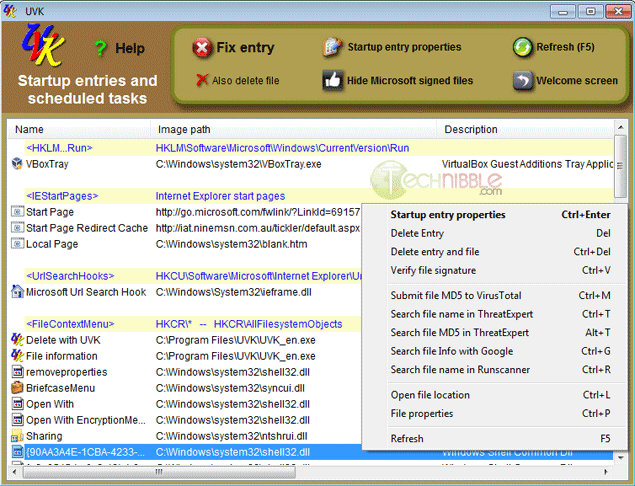Click the red Fix entry icon
The image size is (635, 486).
coord(202,48)
